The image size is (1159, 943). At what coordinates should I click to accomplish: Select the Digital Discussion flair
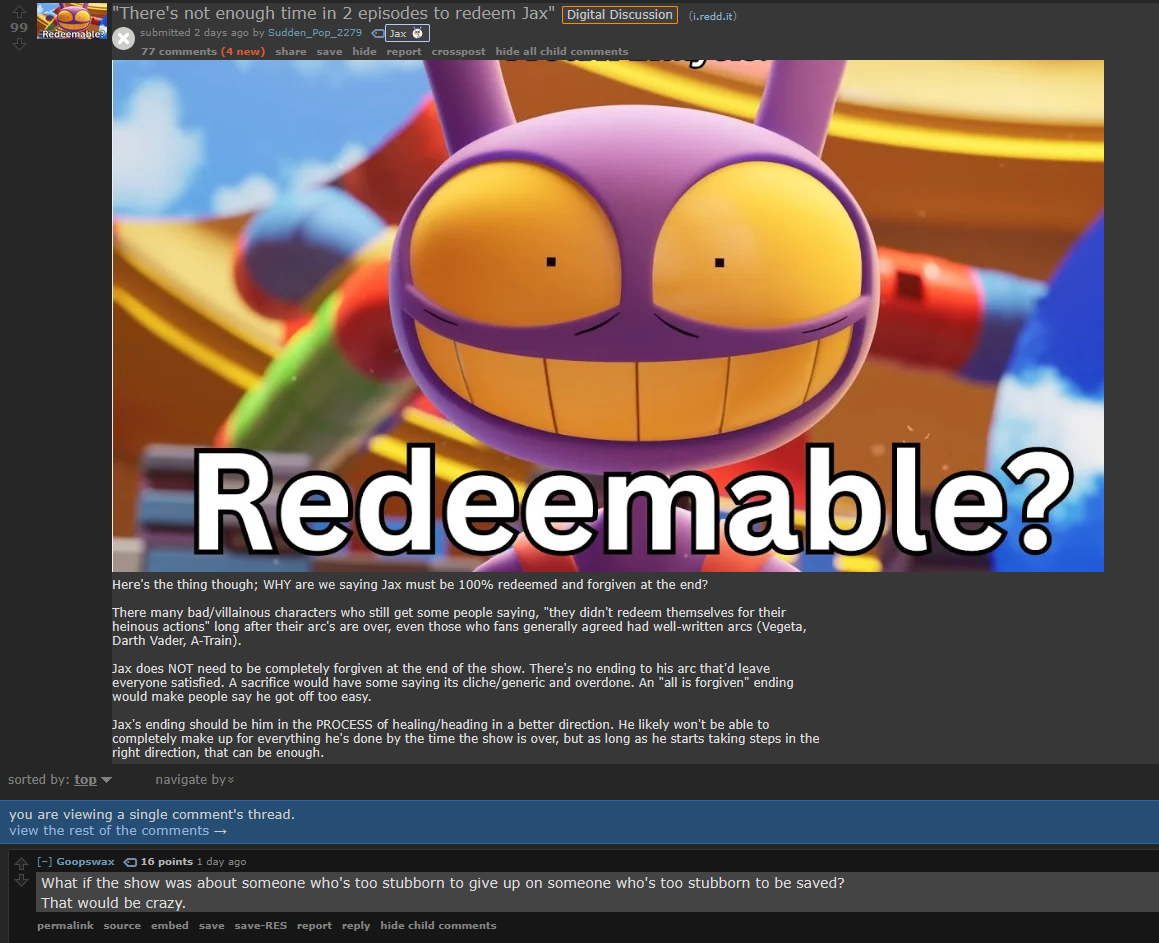click(x=619, y=15)
